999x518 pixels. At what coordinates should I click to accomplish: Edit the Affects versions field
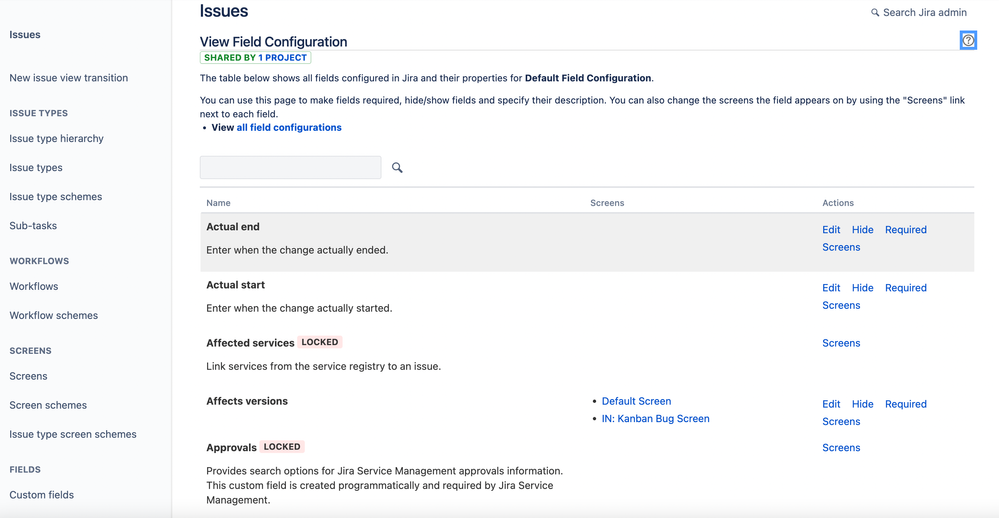[x=831, y=405]
